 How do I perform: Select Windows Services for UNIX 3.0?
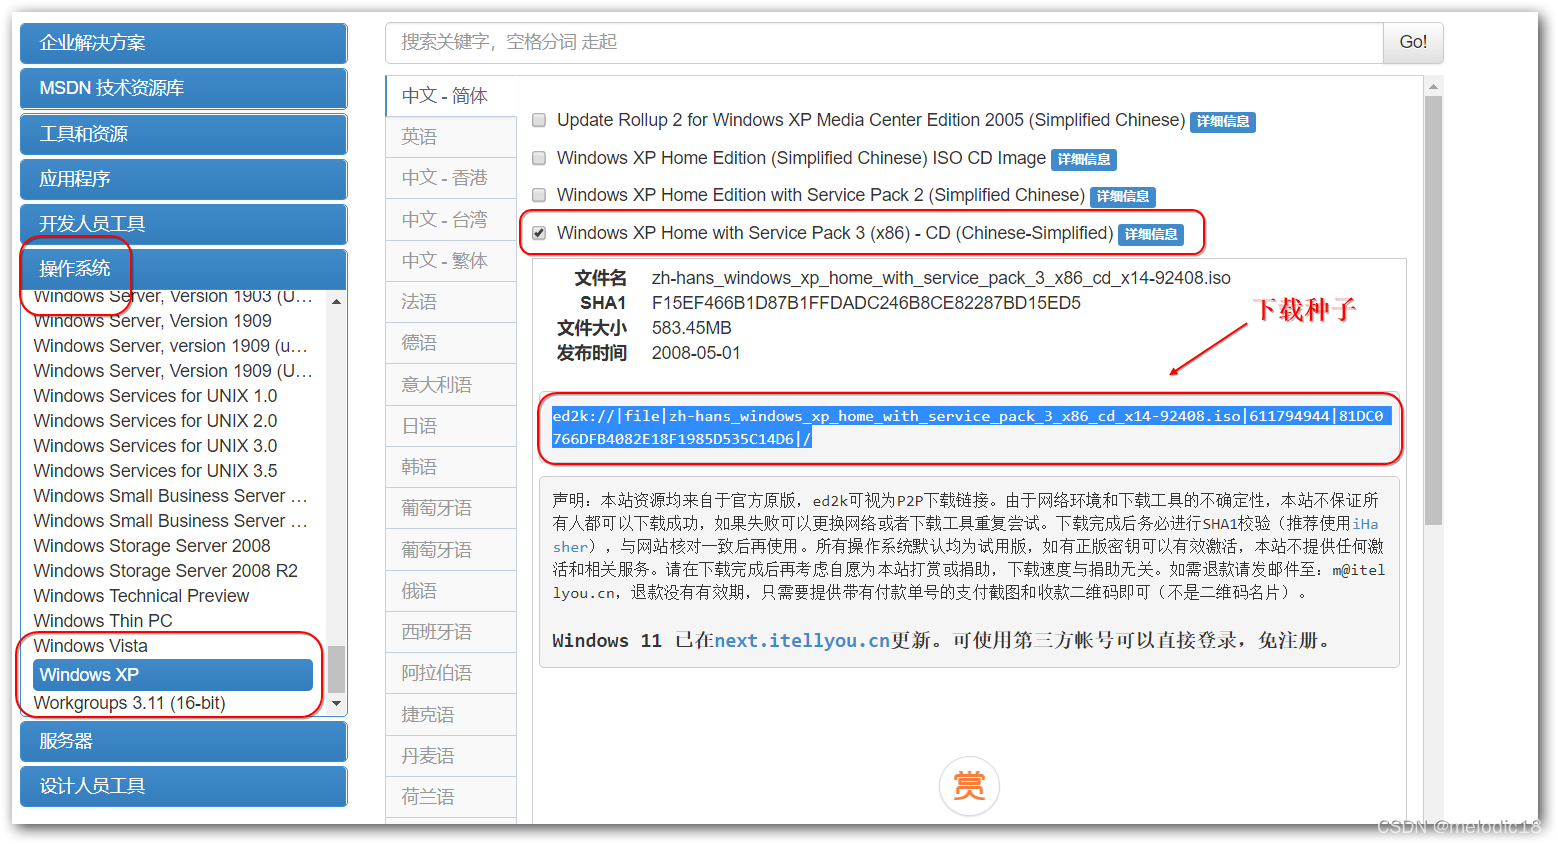point(156,446)
